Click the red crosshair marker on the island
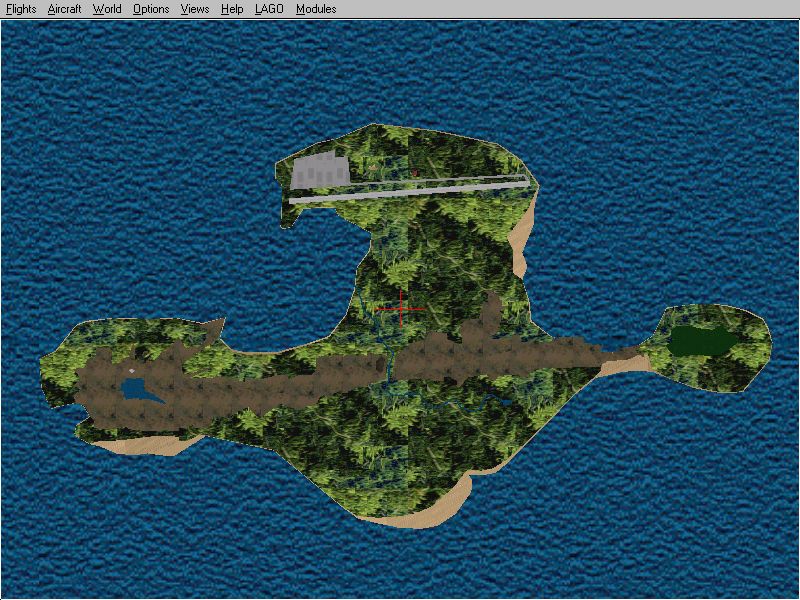This screenshot has height=600, width=800. pos(401,309)
